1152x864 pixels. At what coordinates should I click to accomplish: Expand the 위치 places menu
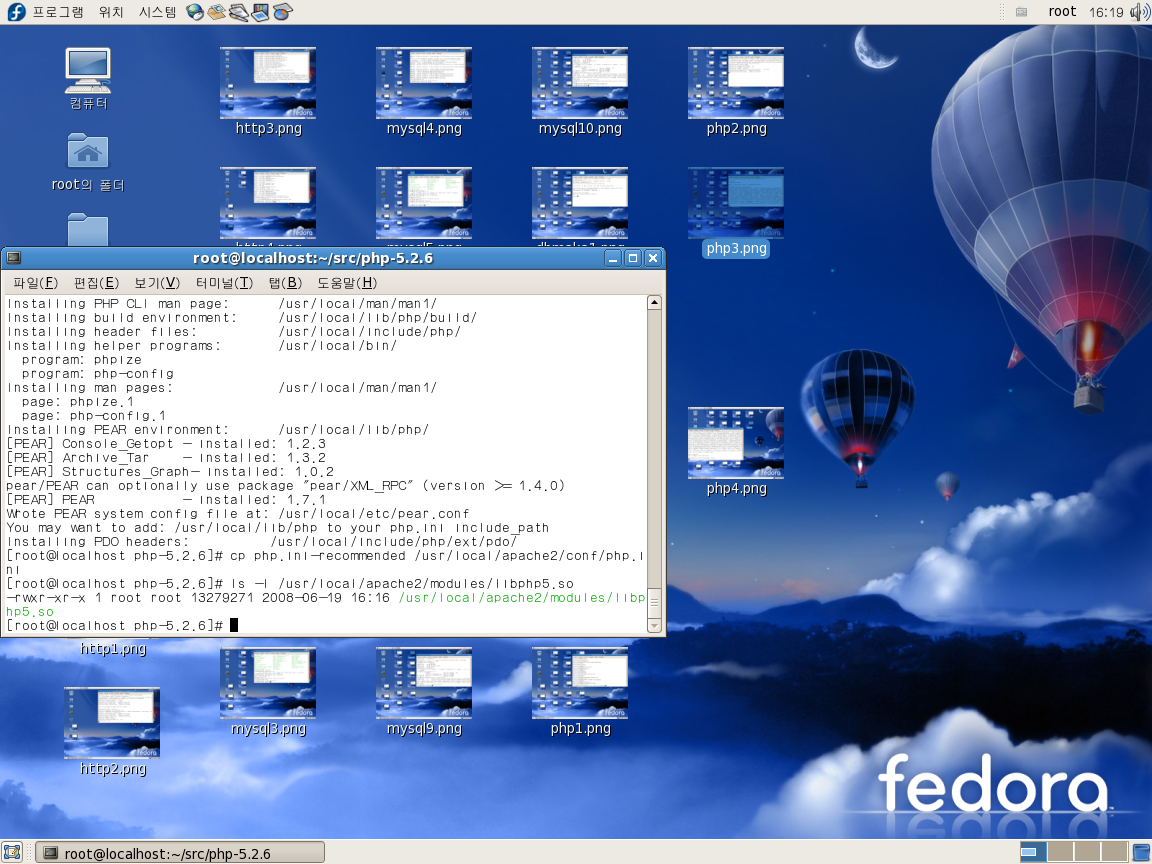coord(111,12)
